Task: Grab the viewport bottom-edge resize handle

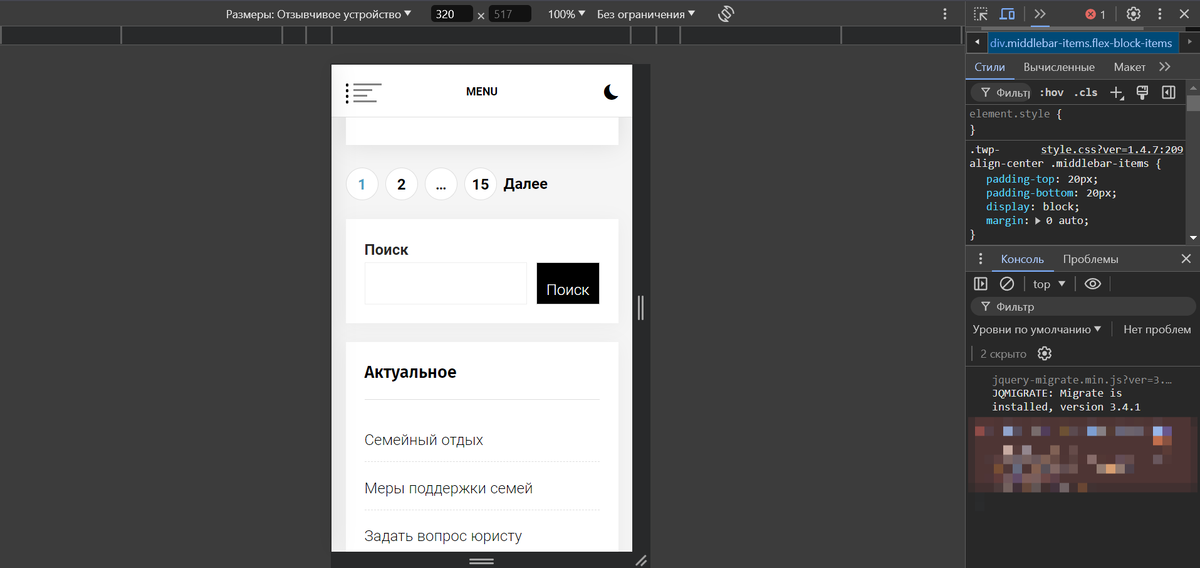Action: [x=482, y=561]
